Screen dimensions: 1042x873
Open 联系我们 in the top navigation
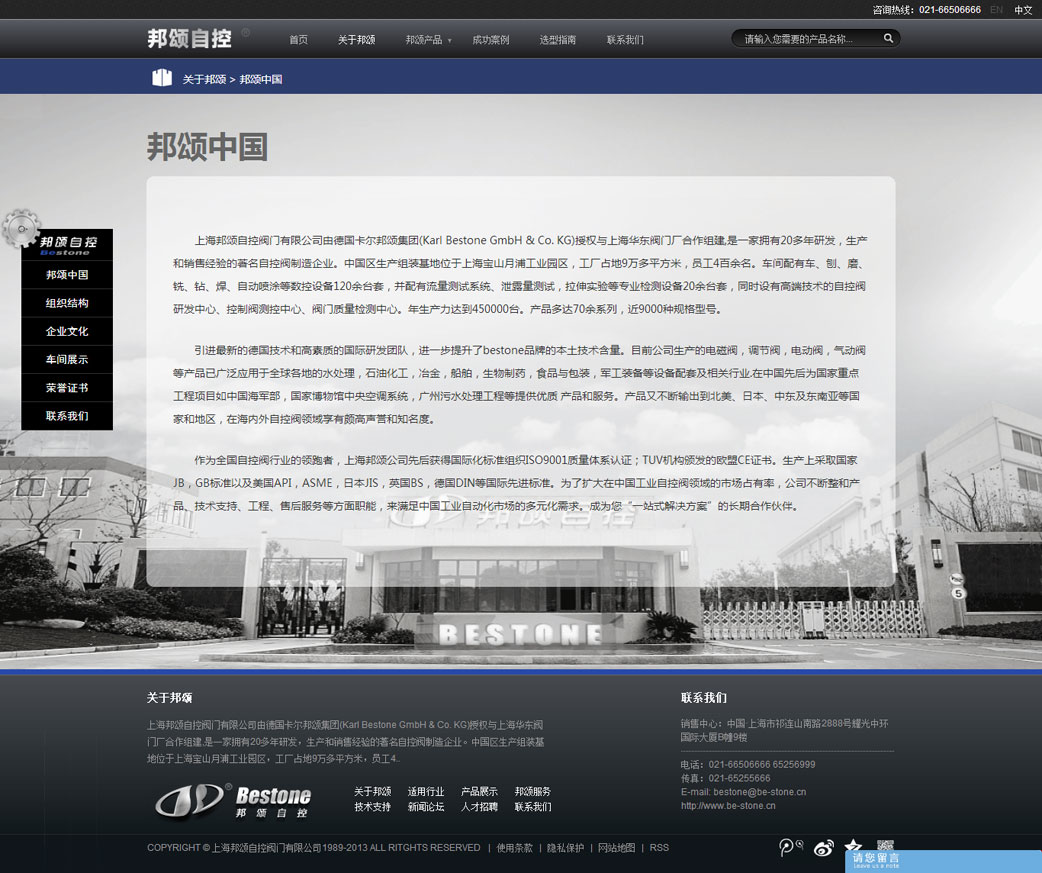(x=625, y=40)
